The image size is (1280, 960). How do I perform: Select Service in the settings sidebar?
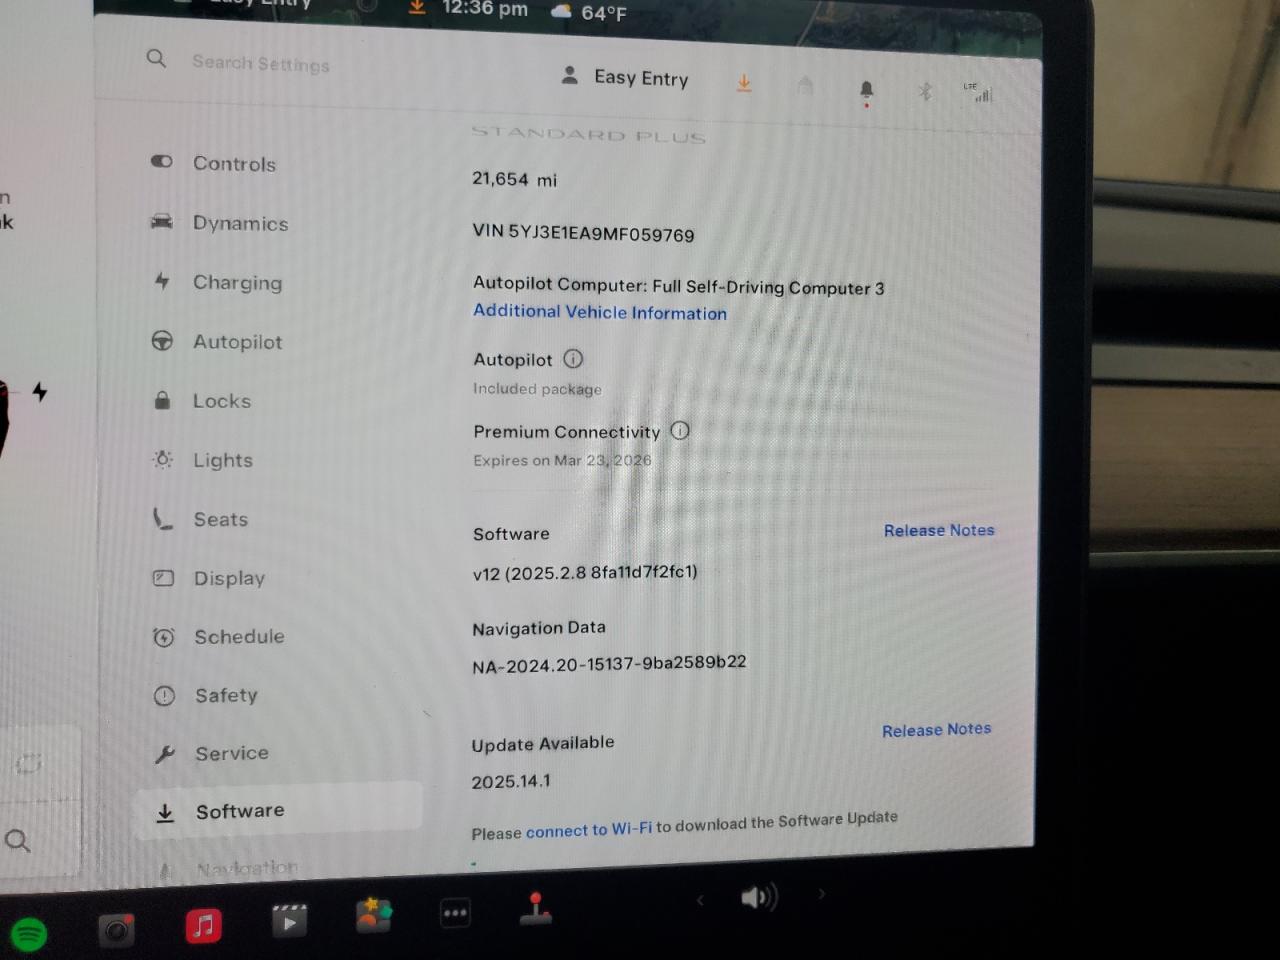[x=212, y=753]
